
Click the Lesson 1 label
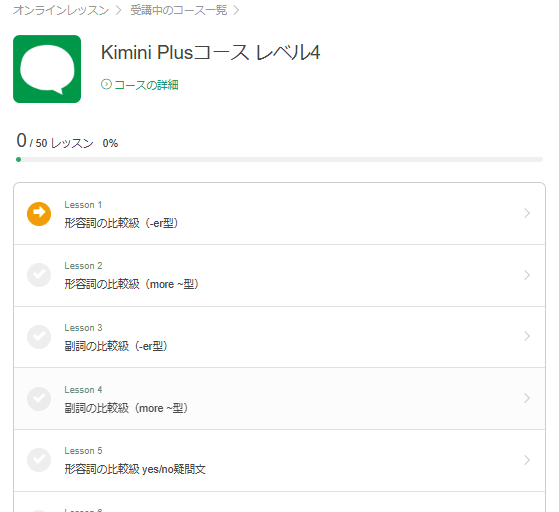tap(83, 205)
